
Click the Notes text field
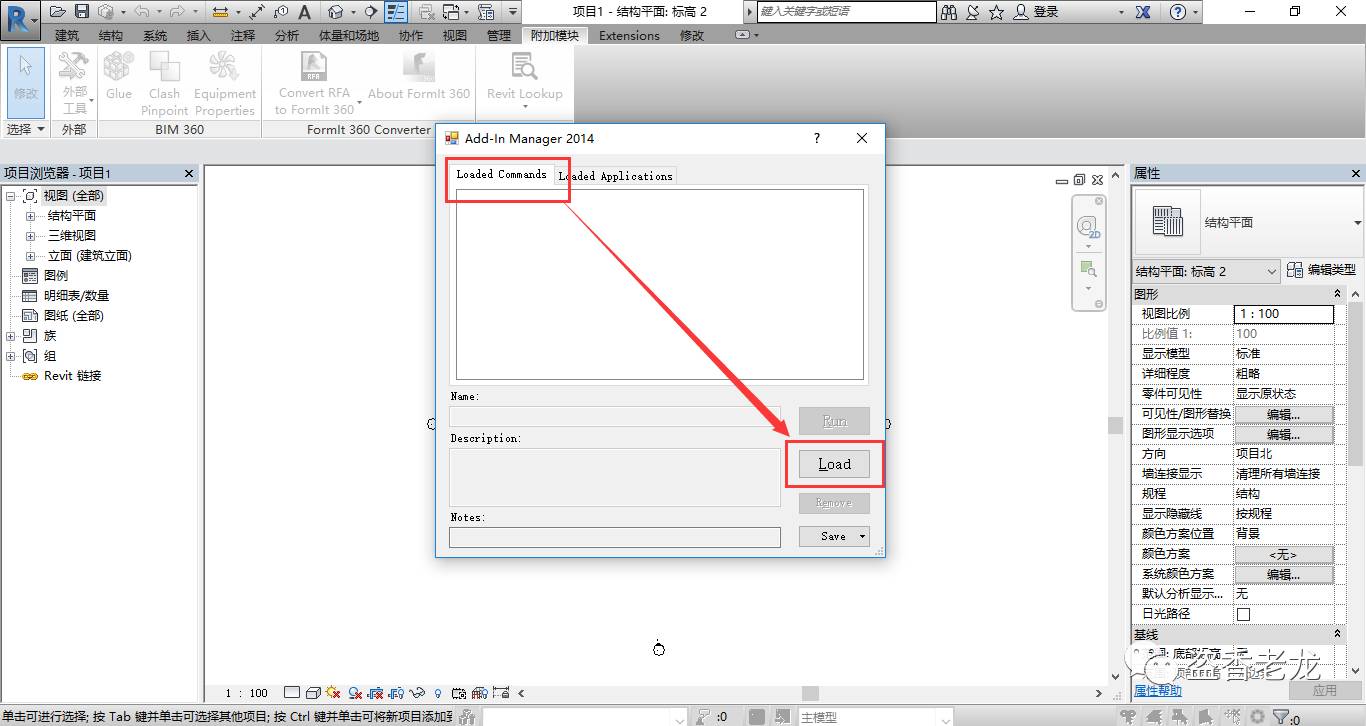point(614,537)
